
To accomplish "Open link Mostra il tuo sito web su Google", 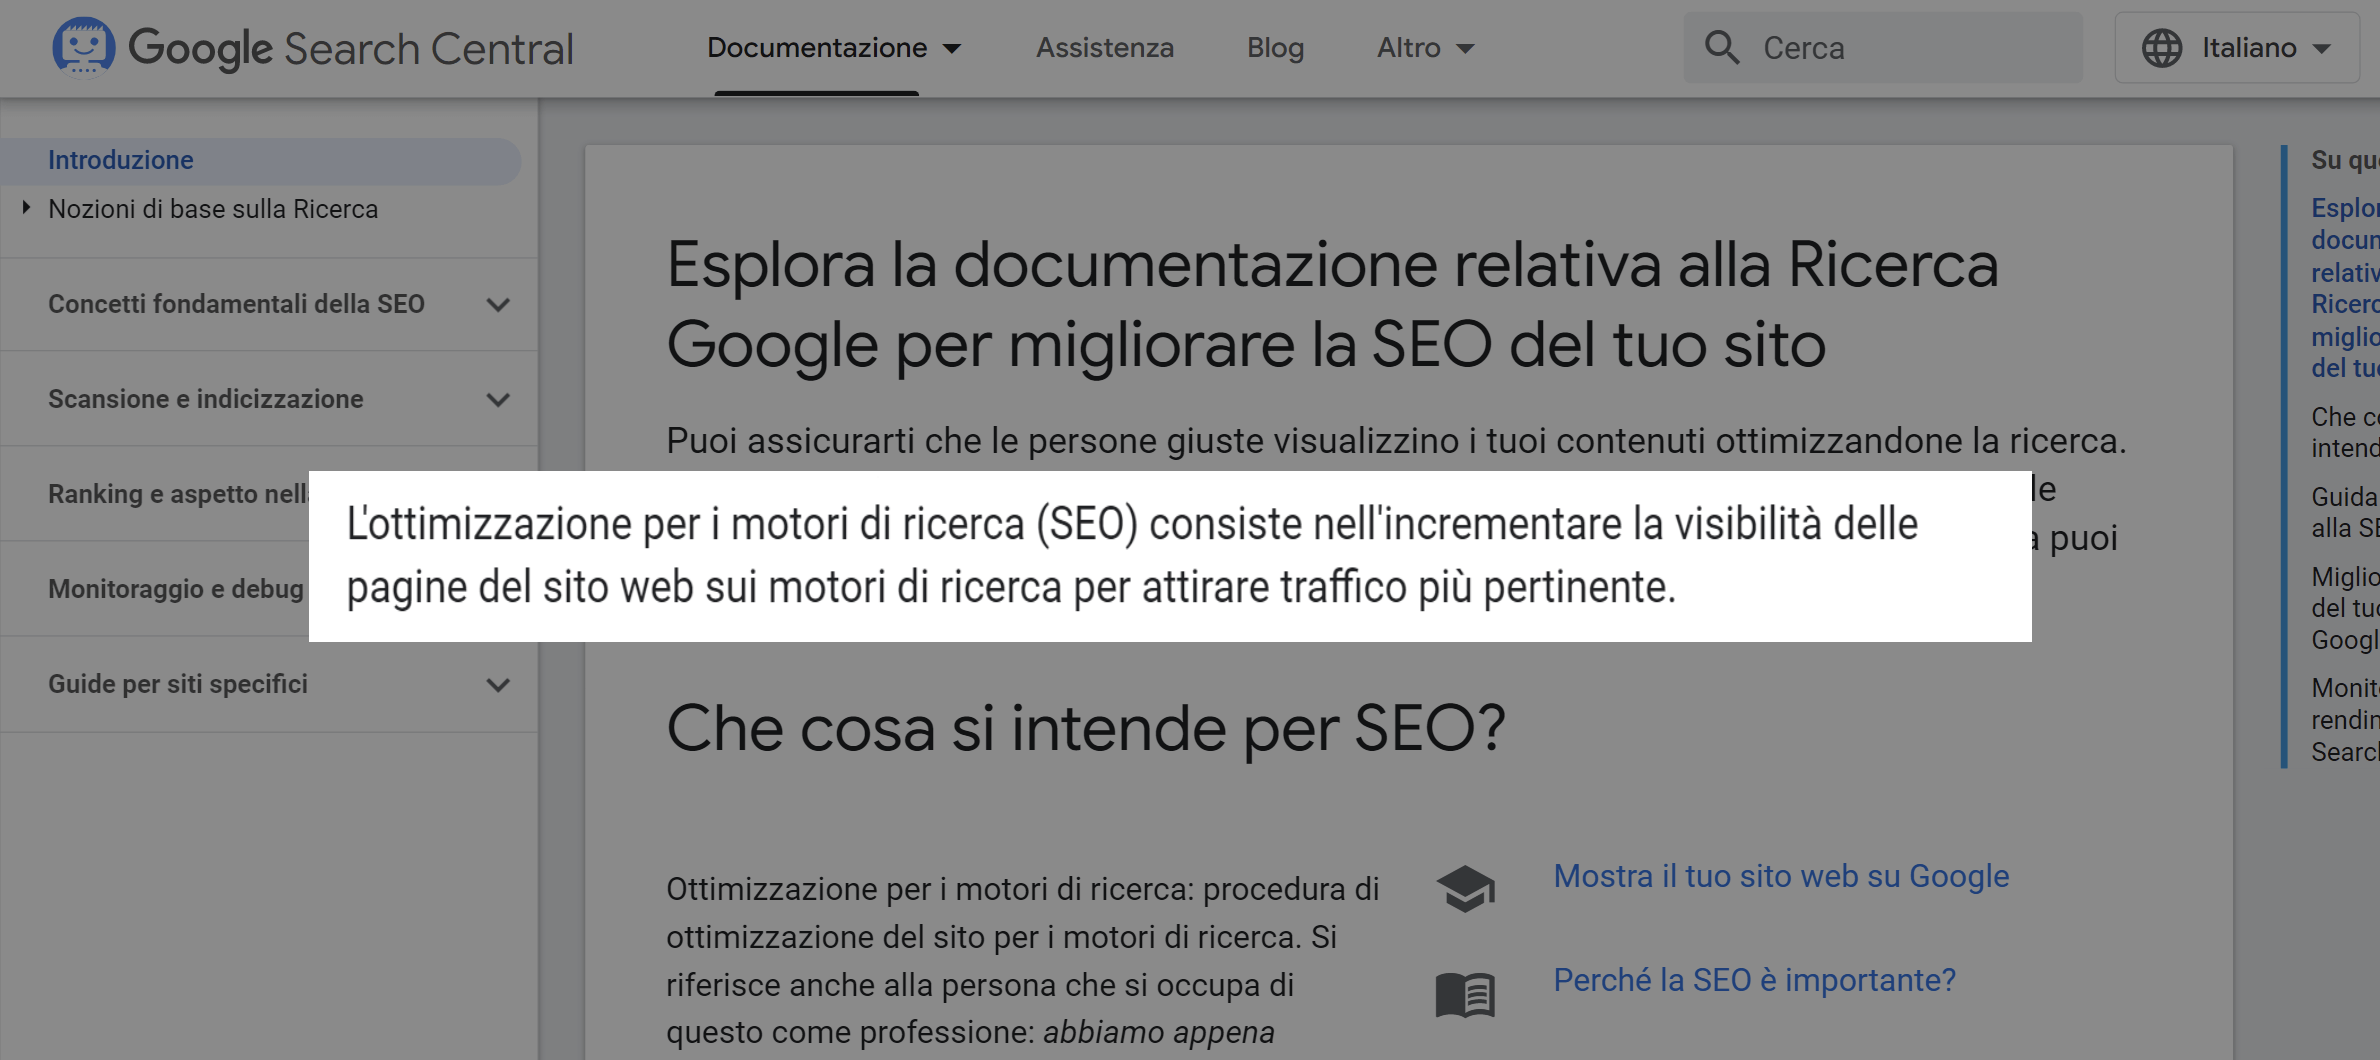I will click(x=1781, y=876).
